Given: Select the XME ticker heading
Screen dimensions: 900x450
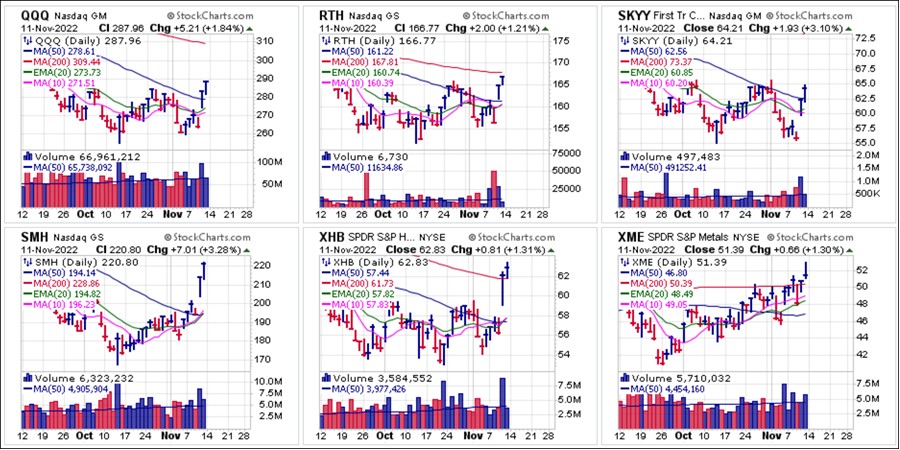Looking at the screenshot, I should (631, 237).
